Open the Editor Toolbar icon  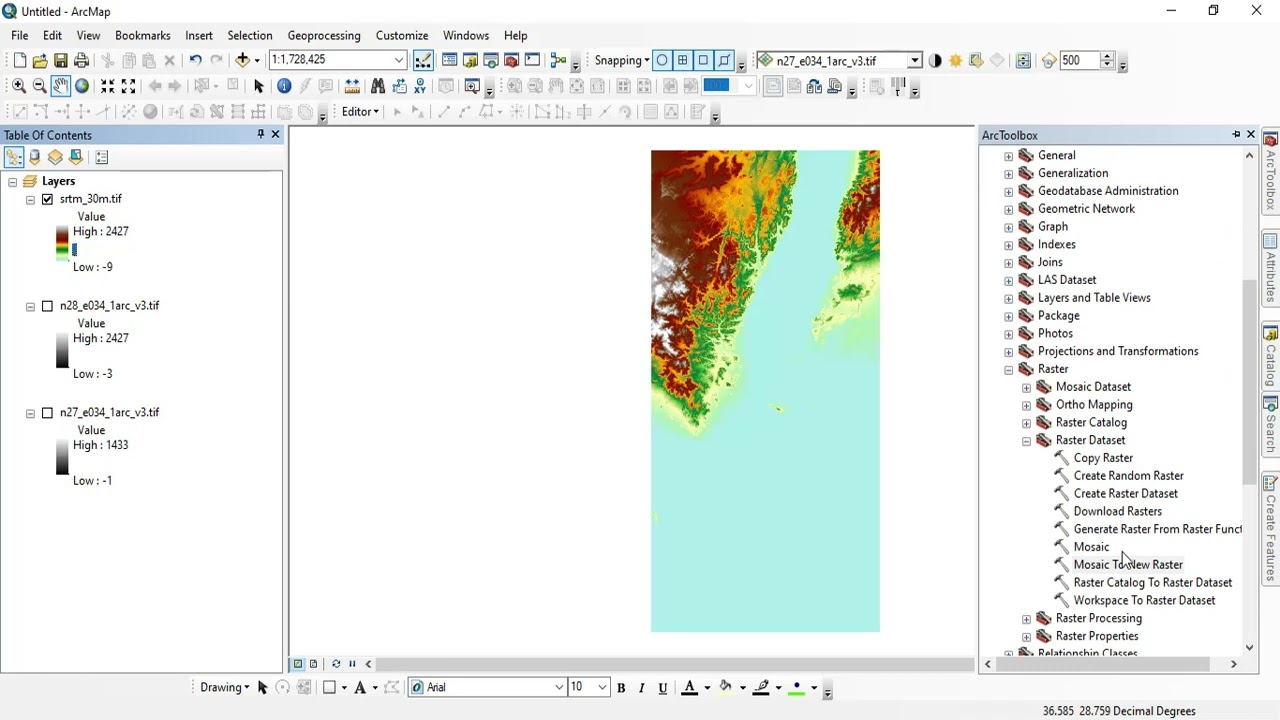(423, 61)
